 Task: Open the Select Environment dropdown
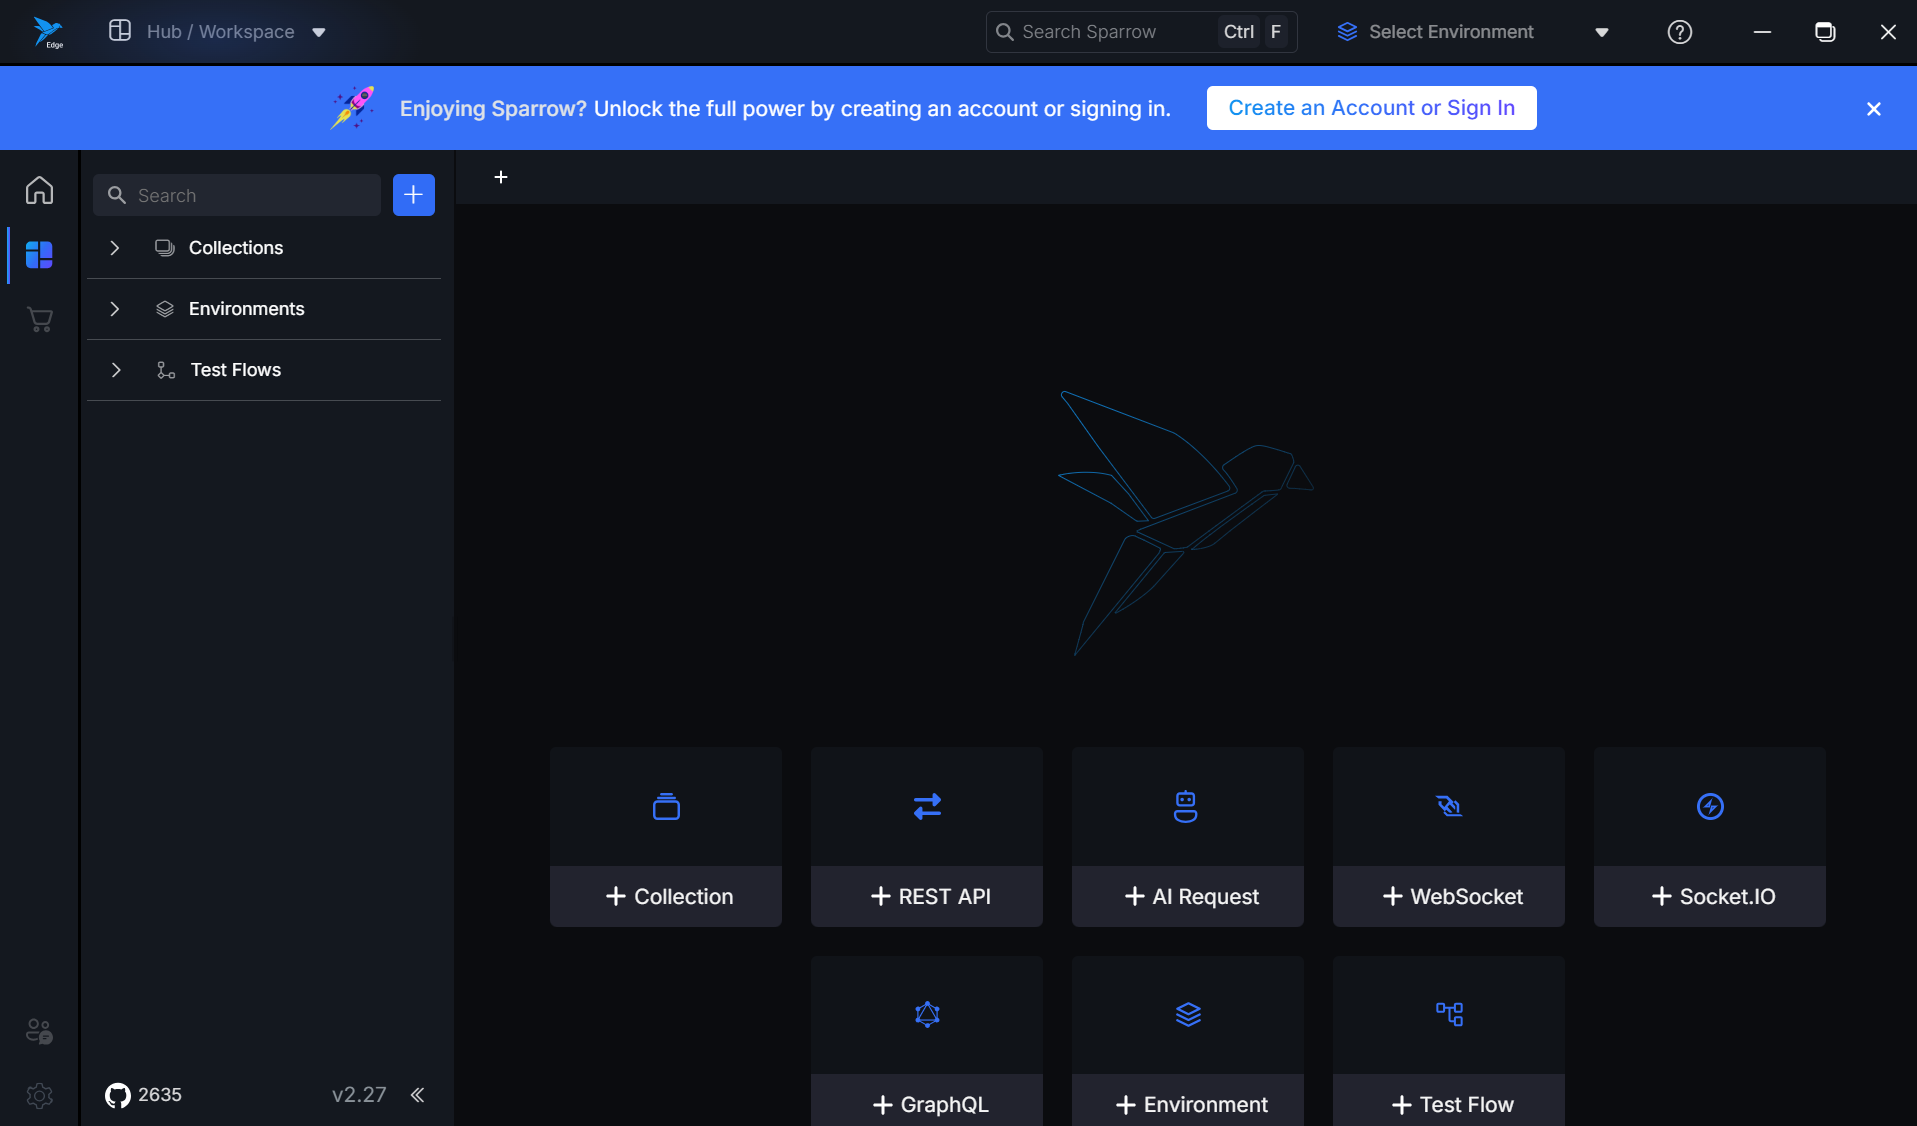(x=1472, y=32)
